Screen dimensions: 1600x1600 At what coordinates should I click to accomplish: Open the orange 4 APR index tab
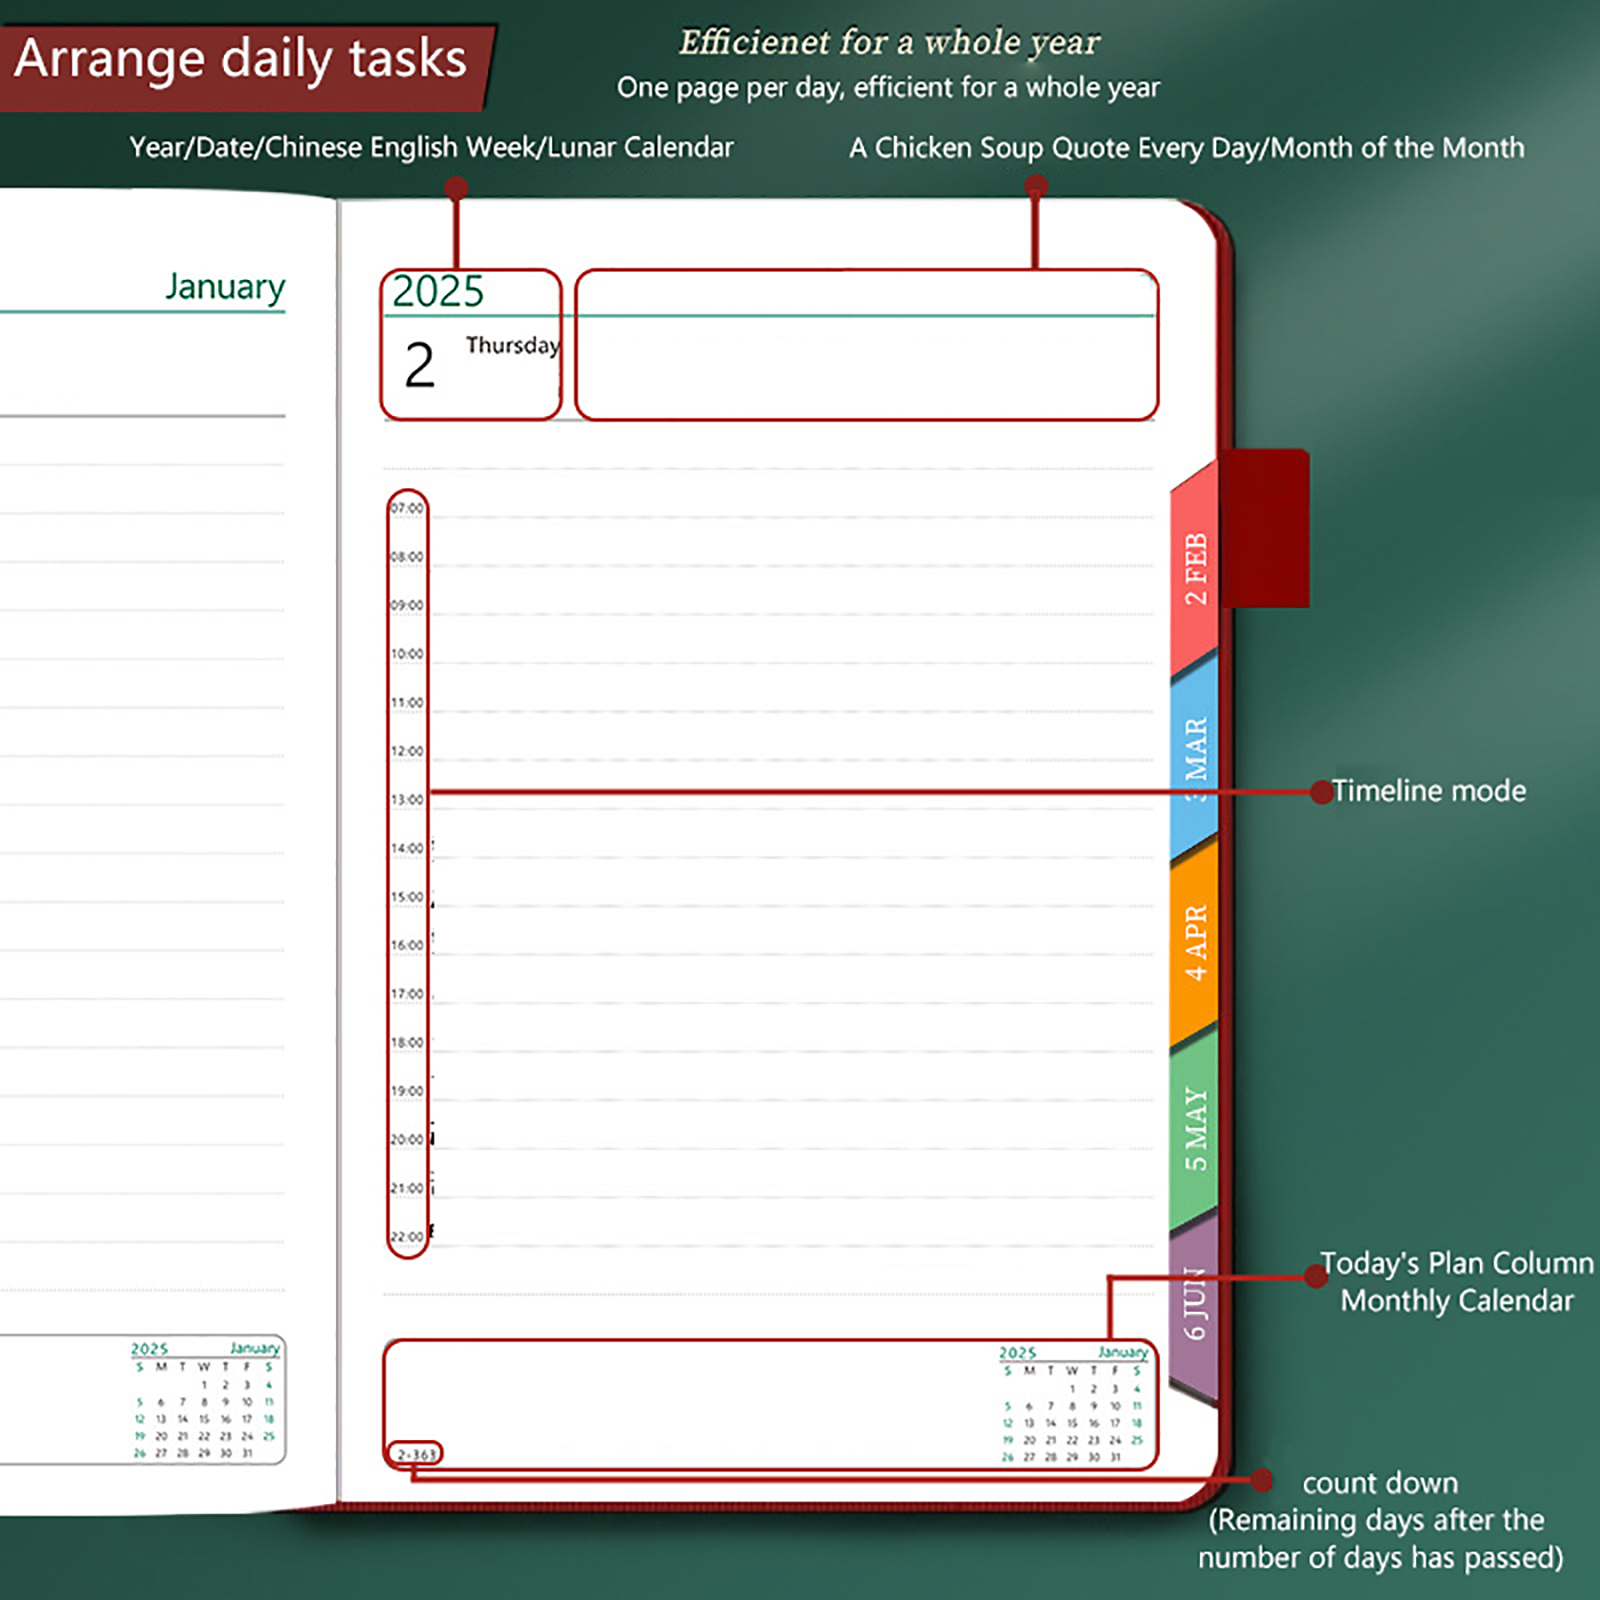tap(1195, 942)
